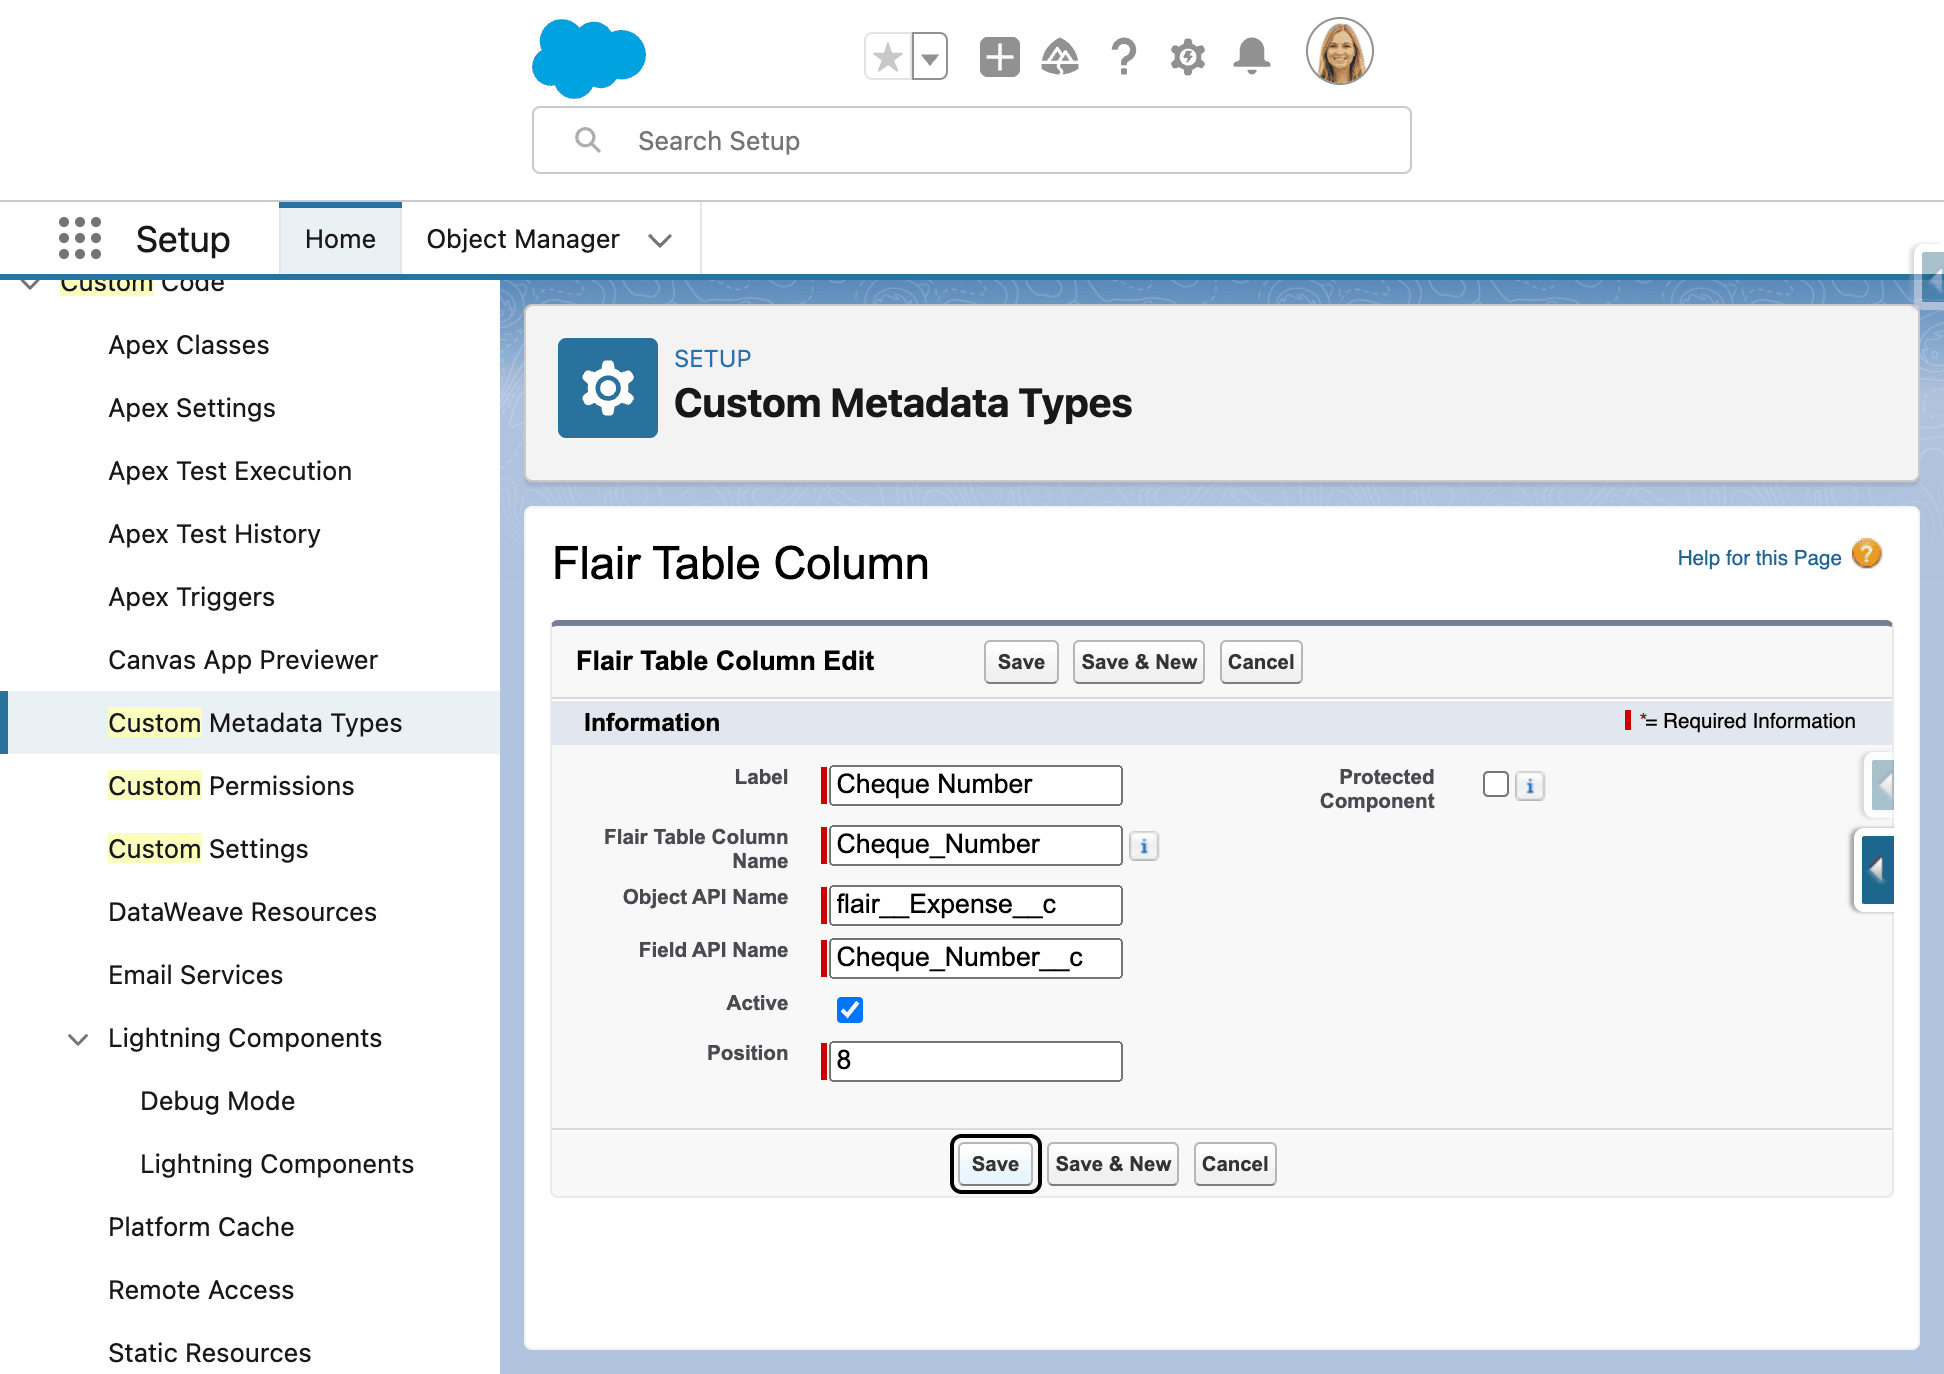Screen dimensions: 1944x1374
Task: Open the App Launcher dots icon
Action: [x=80, y=239]
